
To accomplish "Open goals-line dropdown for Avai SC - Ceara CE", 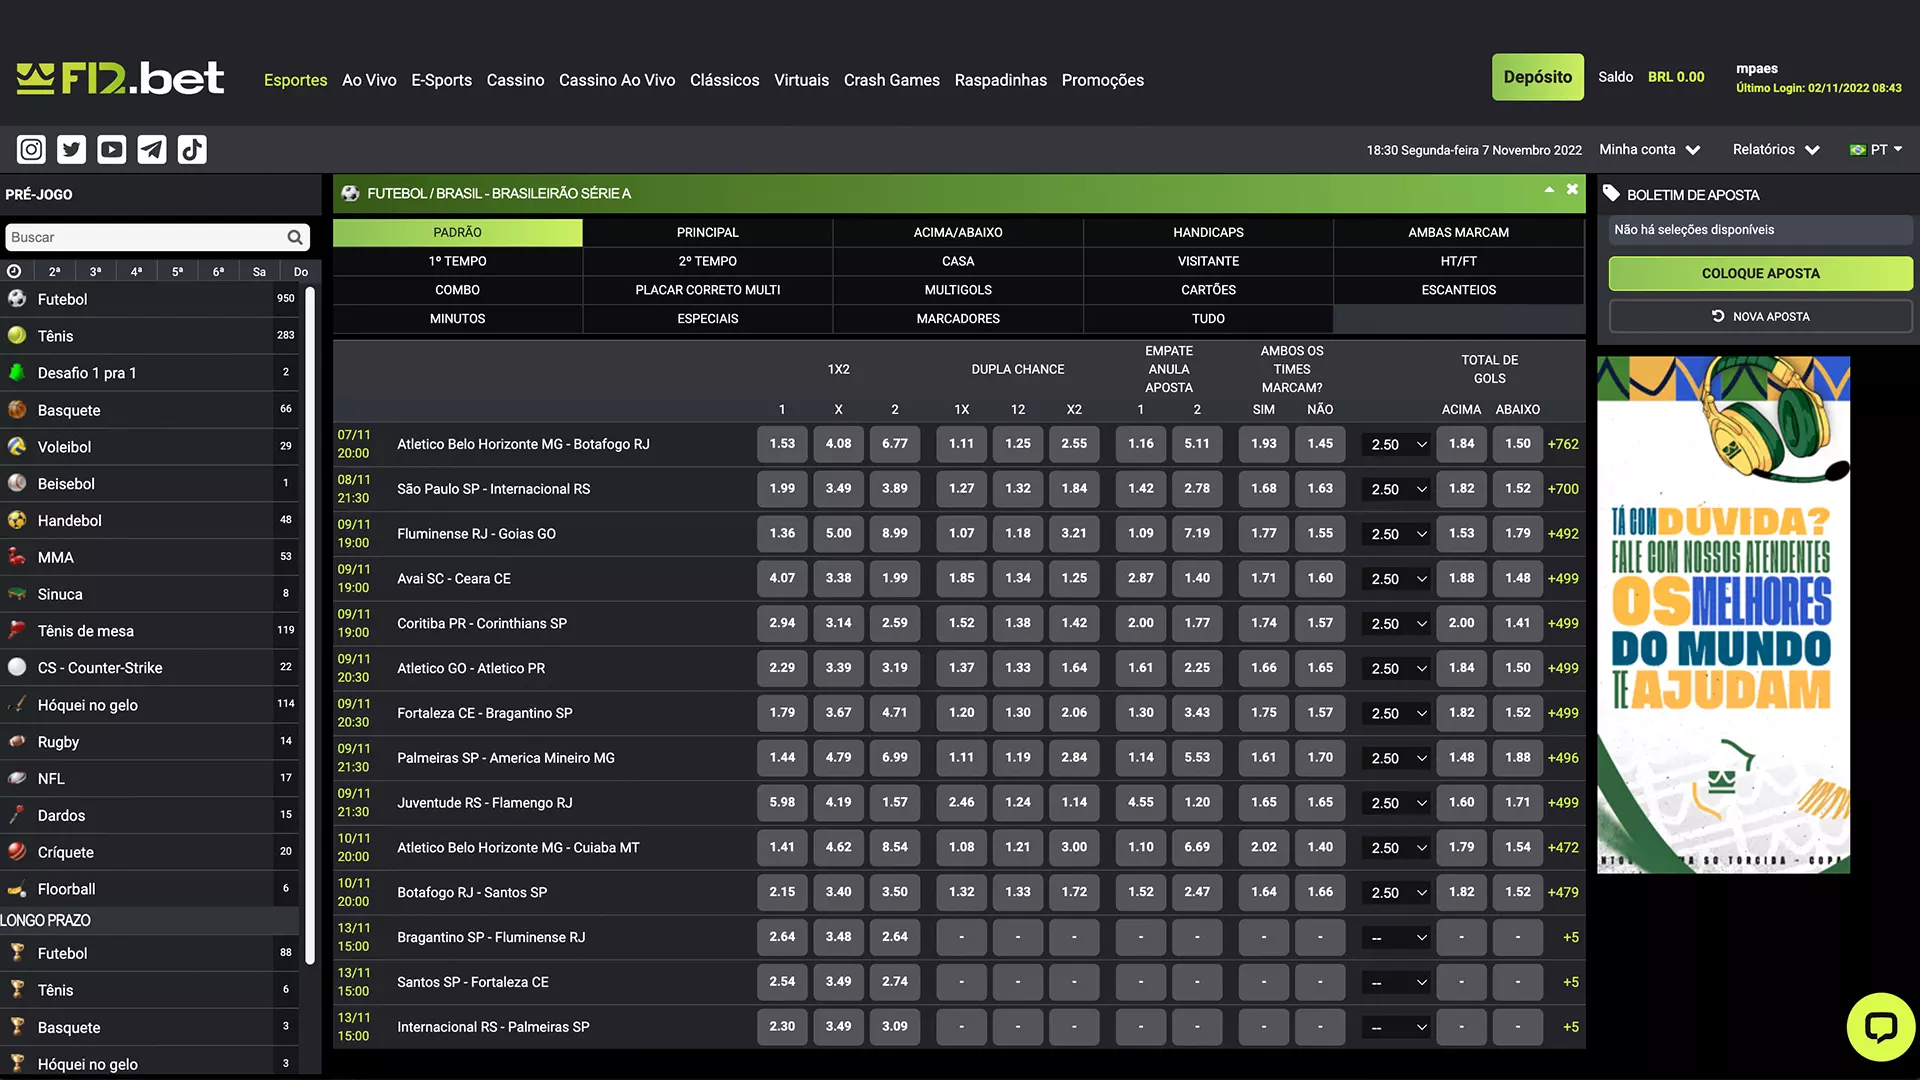I will [x=1397, y=579].
